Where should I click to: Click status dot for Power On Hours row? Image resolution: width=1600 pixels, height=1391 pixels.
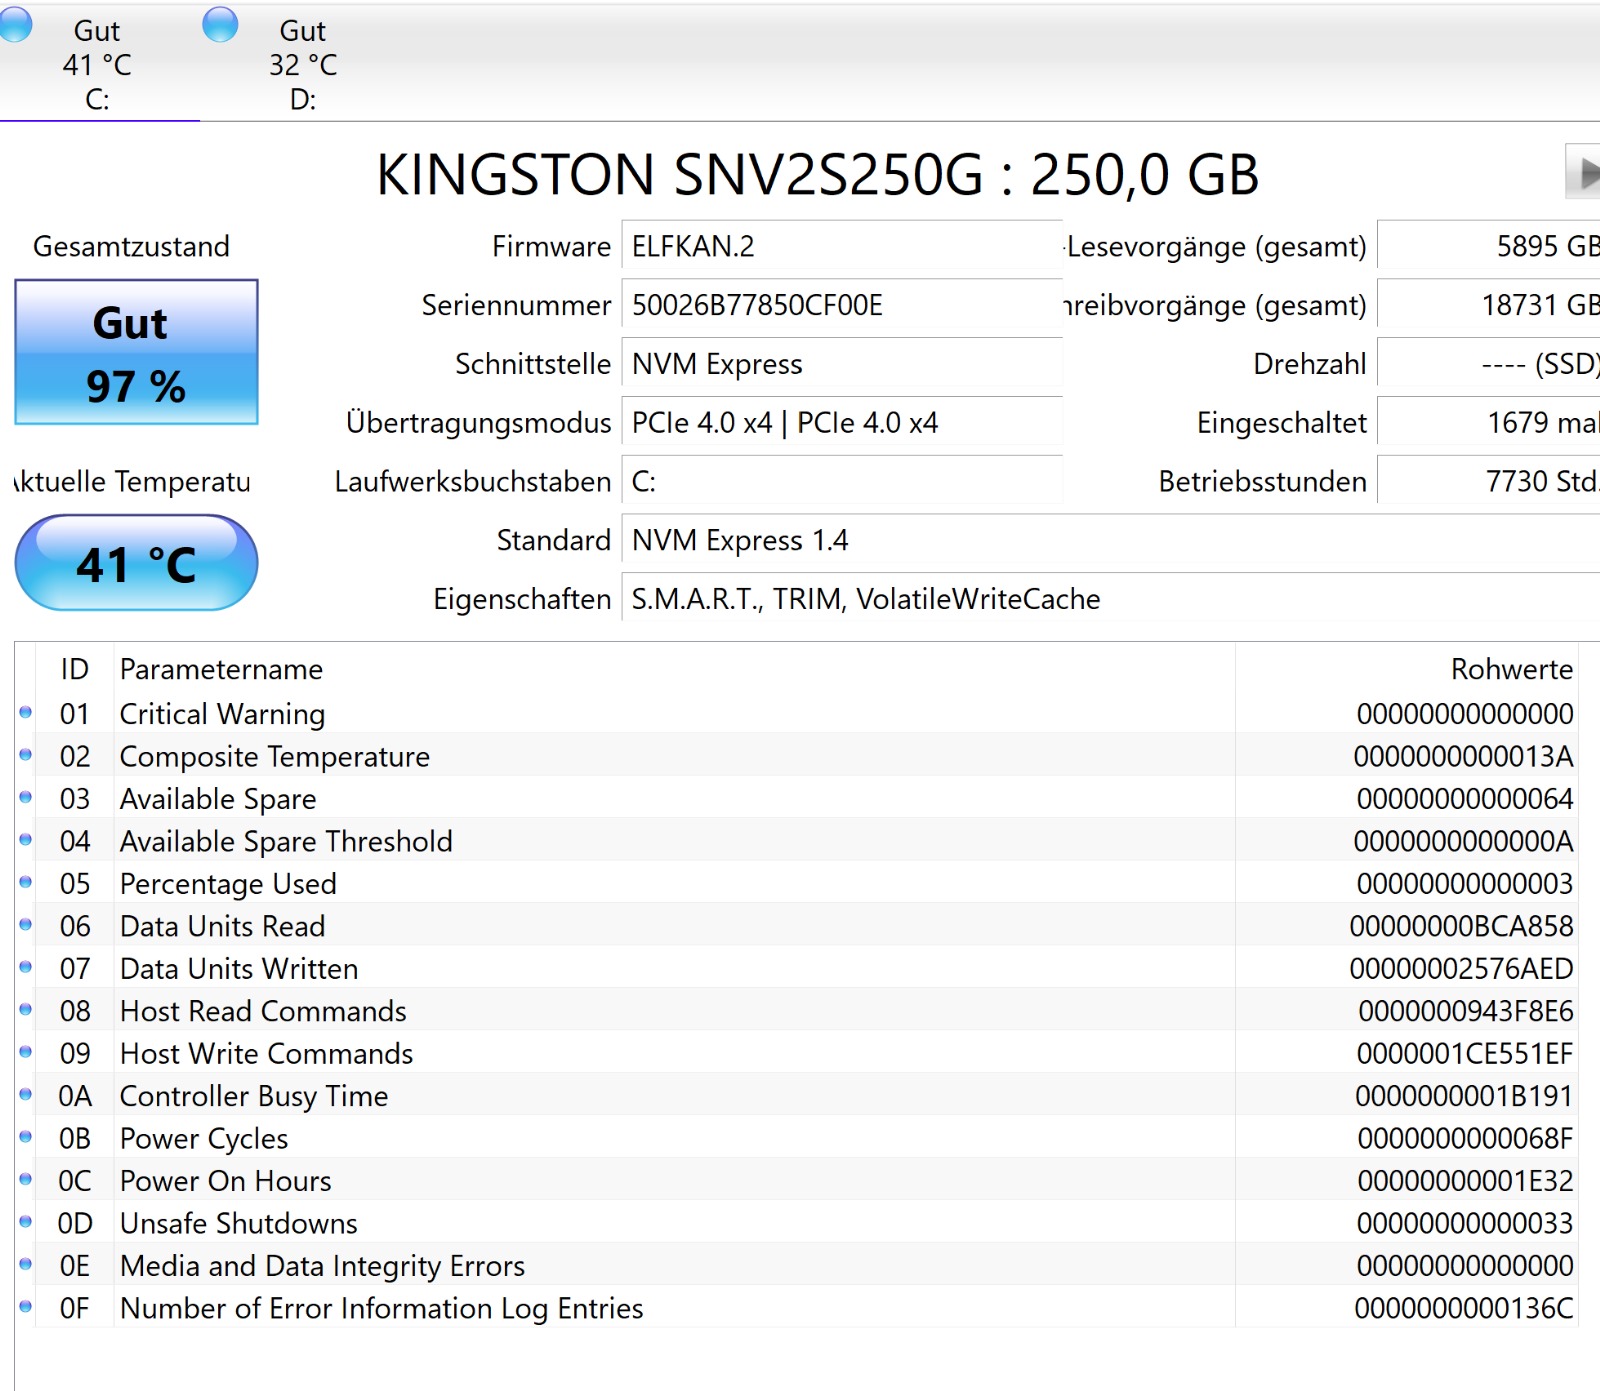pyautogui.click(x=26, y=1179)
